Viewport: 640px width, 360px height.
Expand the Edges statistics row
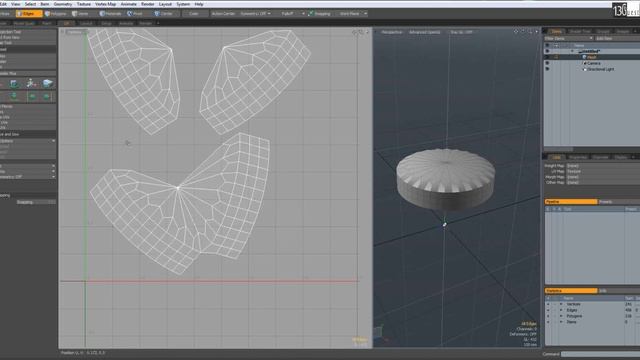click(561, 310)
